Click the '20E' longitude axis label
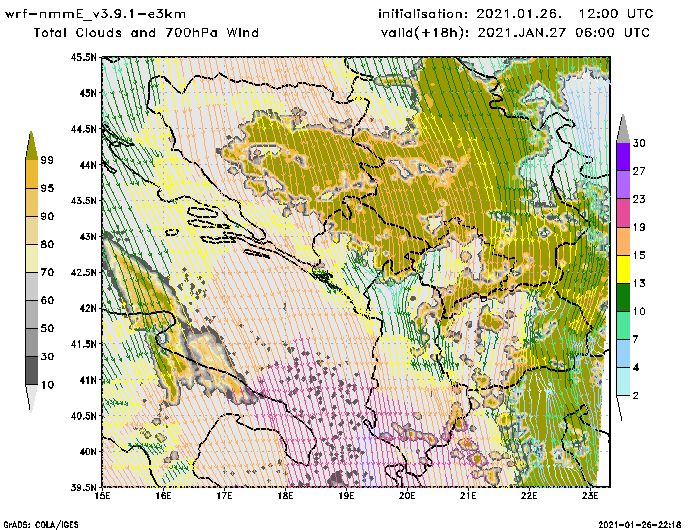 tap(407, 496)
